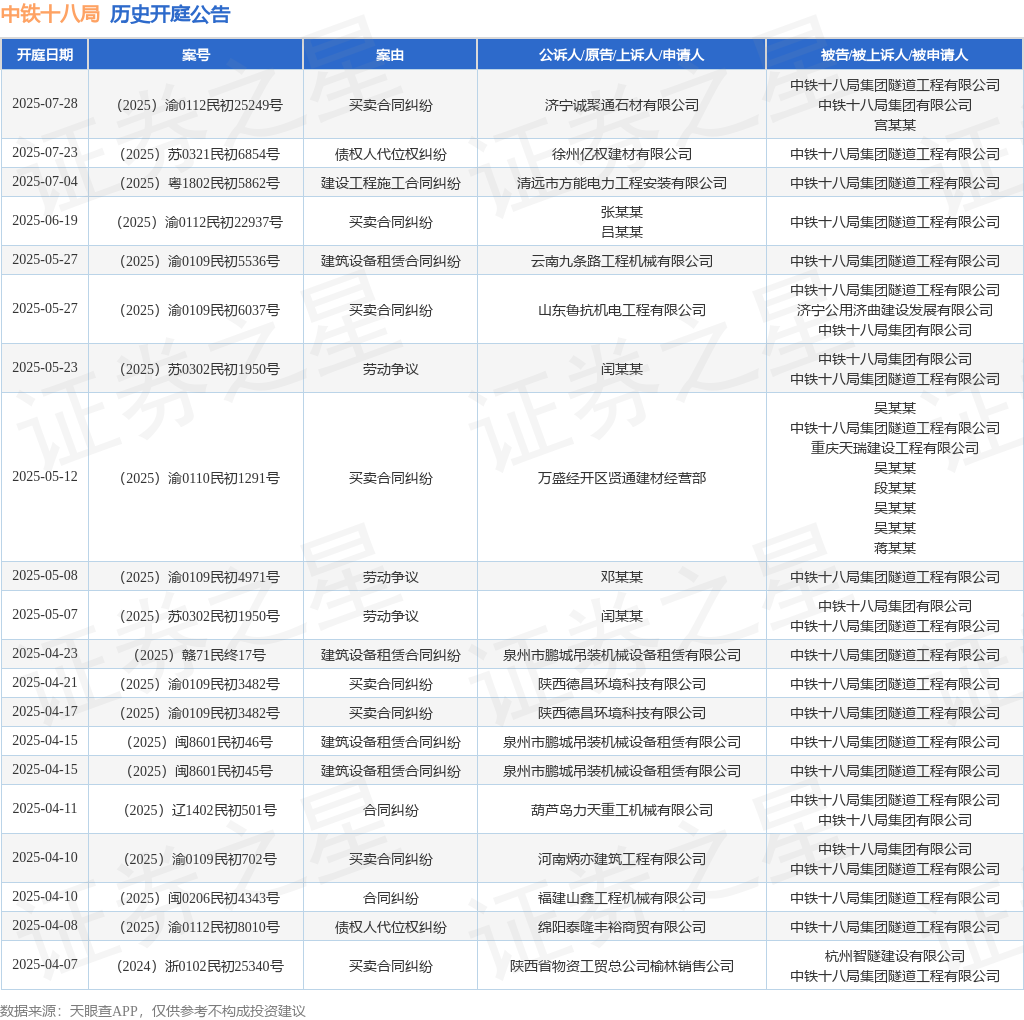Click plaintiff 邓某某

[x=621, y=577]
